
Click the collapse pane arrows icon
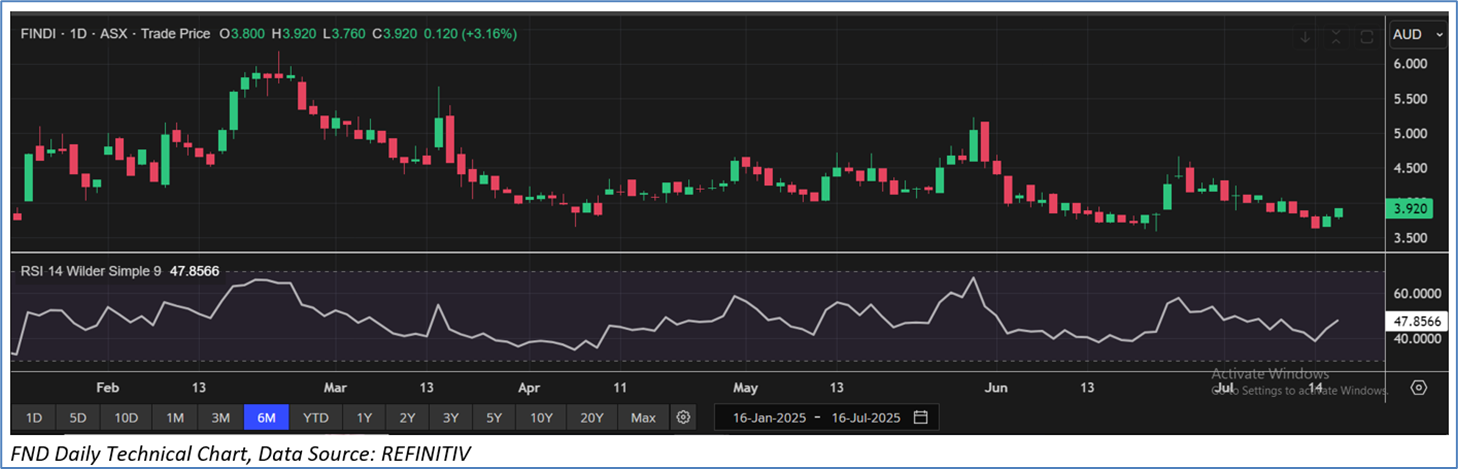(x=1336, y=37)
